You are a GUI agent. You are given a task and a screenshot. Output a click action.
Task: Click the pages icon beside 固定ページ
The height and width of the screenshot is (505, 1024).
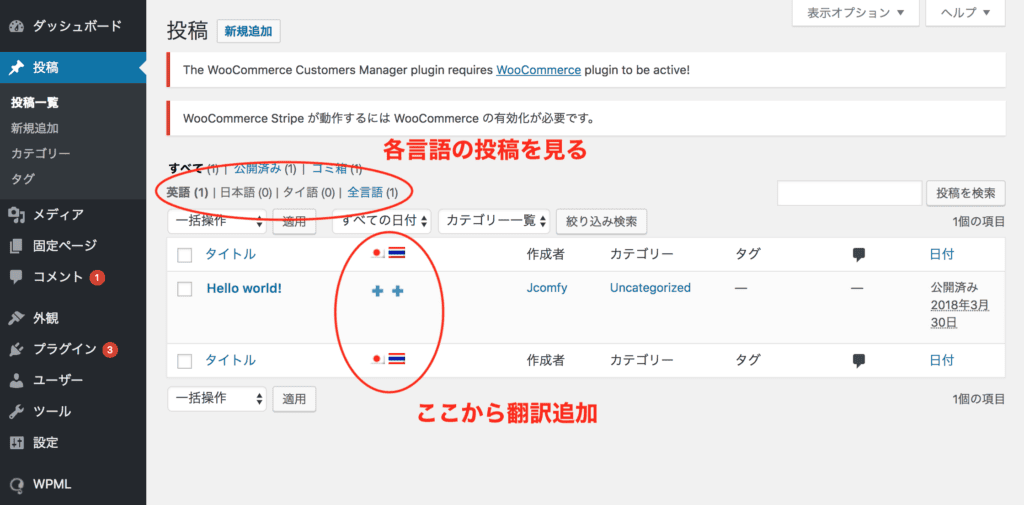click(18, 246)
